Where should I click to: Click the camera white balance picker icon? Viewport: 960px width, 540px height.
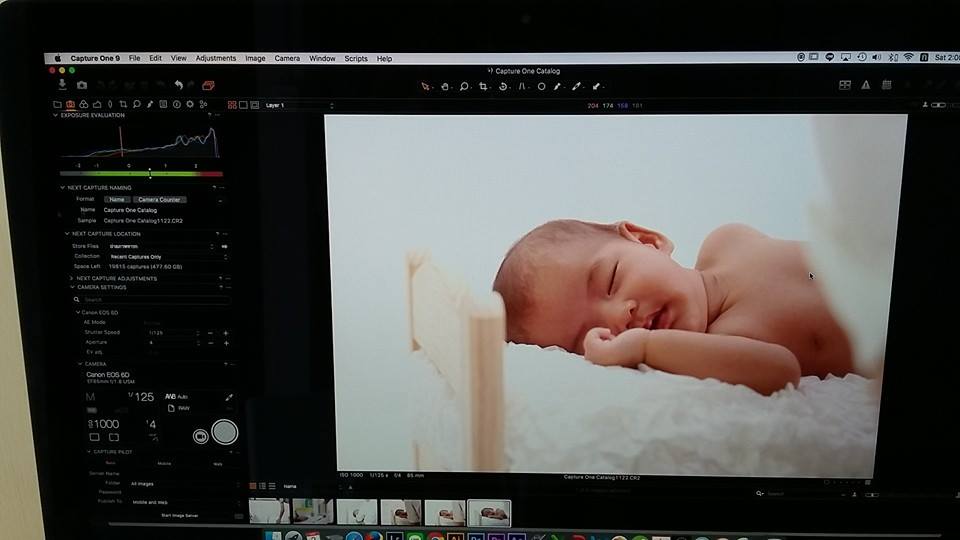click(229, 397)
